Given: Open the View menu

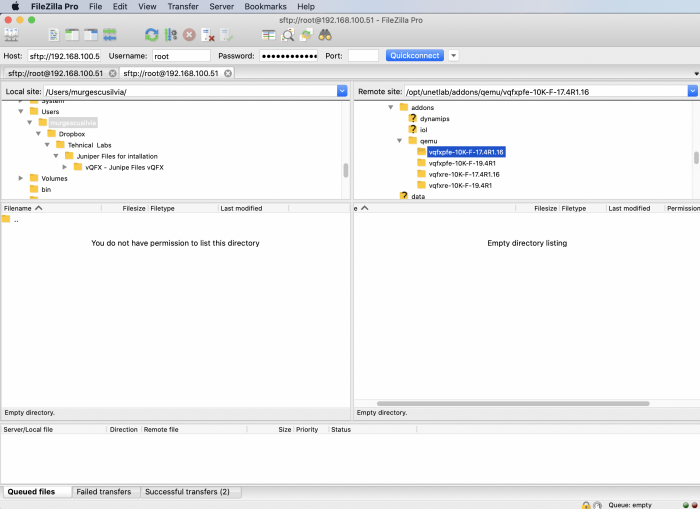Looking at the screenshot, I should tap(147, 6).
